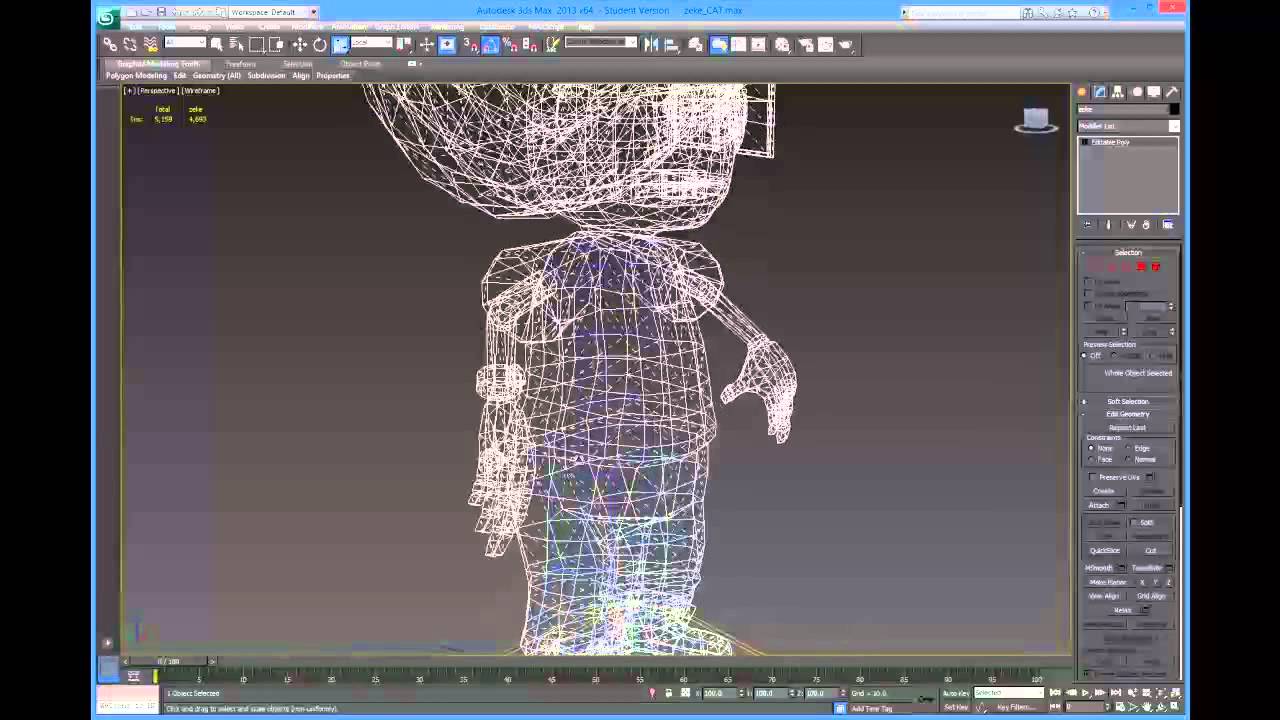Screen dimensions: 1280x720
Task: Collapse the Edit Geometry rollout
Action: 1127,414
